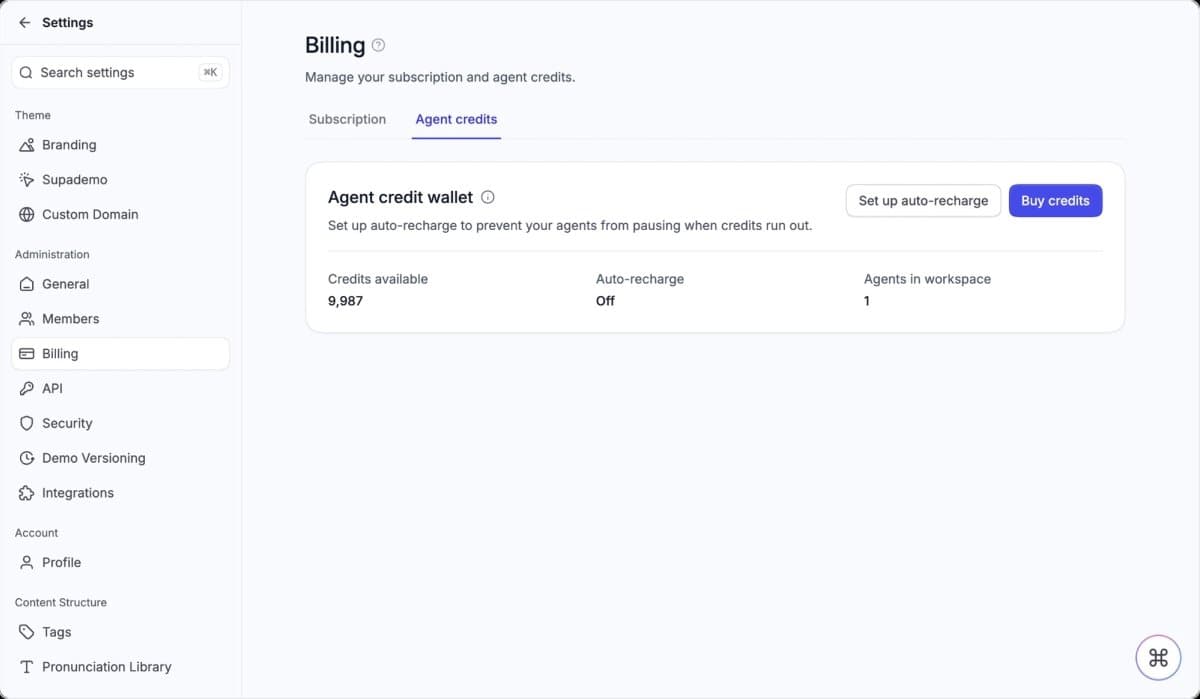The width and height of the screenshot is (1200, 699).
Task: Click the Branding icon in sidebar
Action: (x=27, y=145)
